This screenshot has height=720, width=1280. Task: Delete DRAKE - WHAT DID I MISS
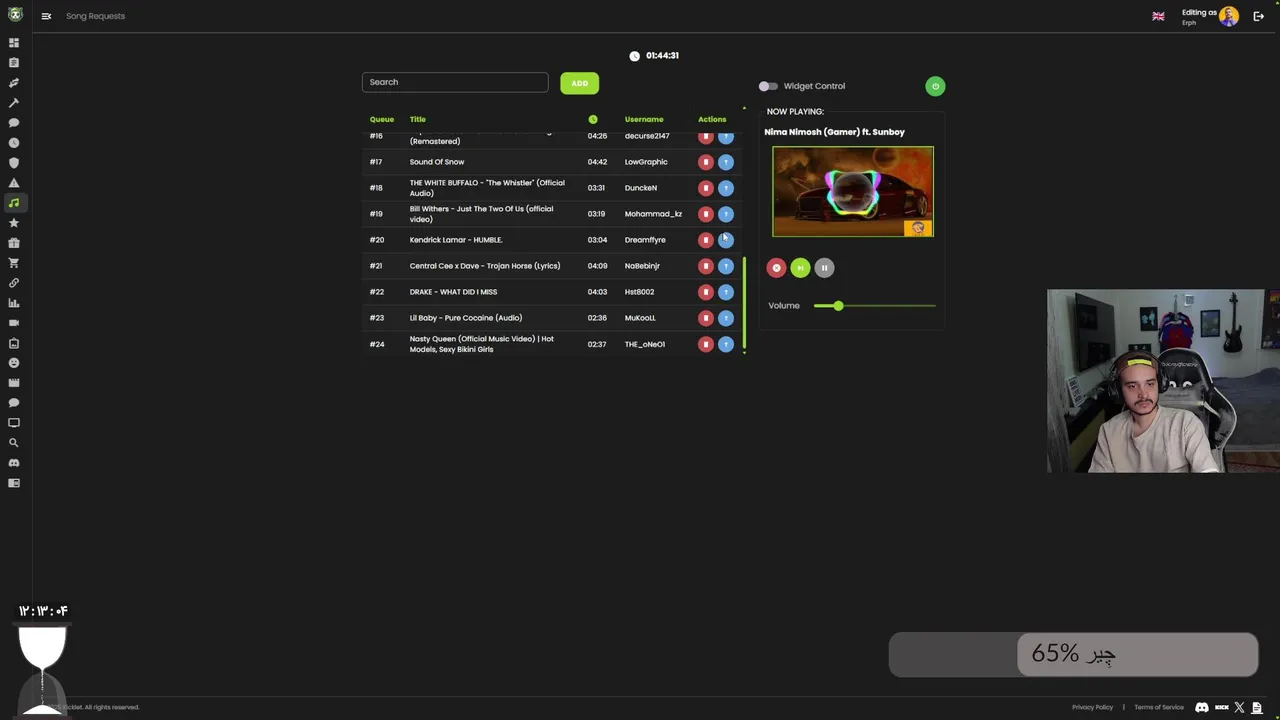(x=706, y=292)
